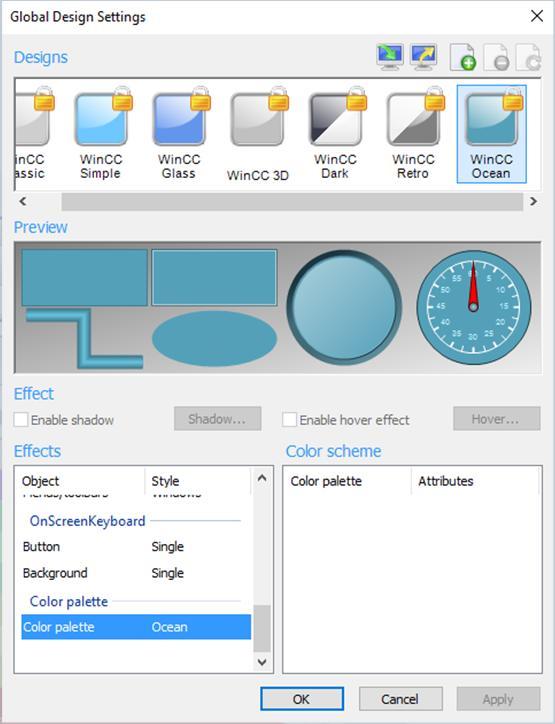
Task: Choose the WinCC 3D design
Action: 257,134
